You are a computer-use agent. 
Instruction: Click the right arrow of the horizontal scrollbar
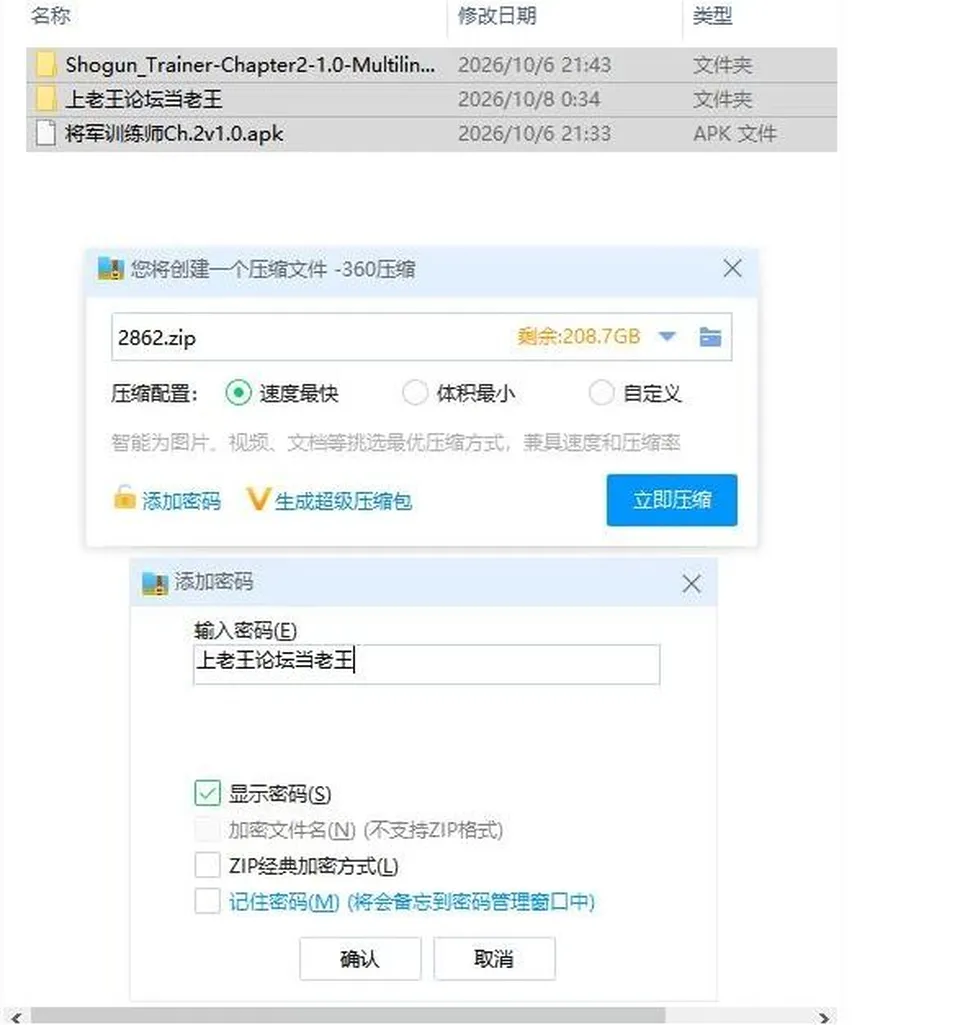click(x=824, y=1017)
